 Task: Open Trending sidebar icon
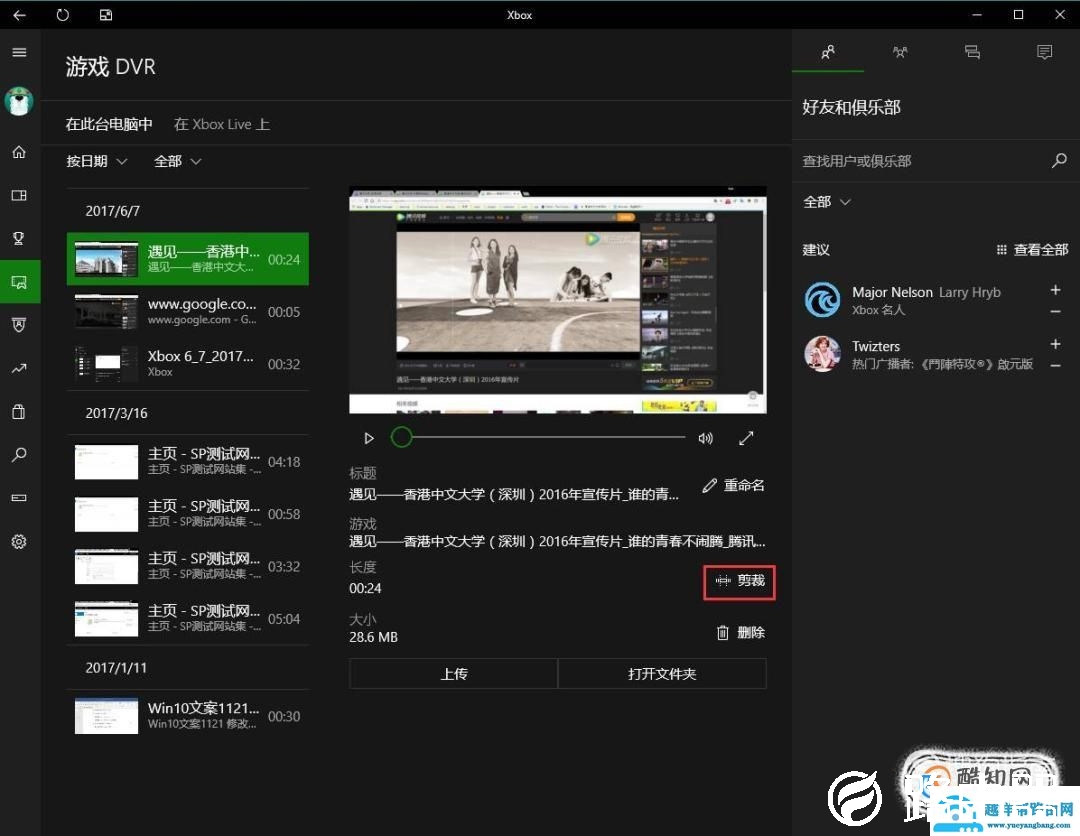[x=19, y=368]
